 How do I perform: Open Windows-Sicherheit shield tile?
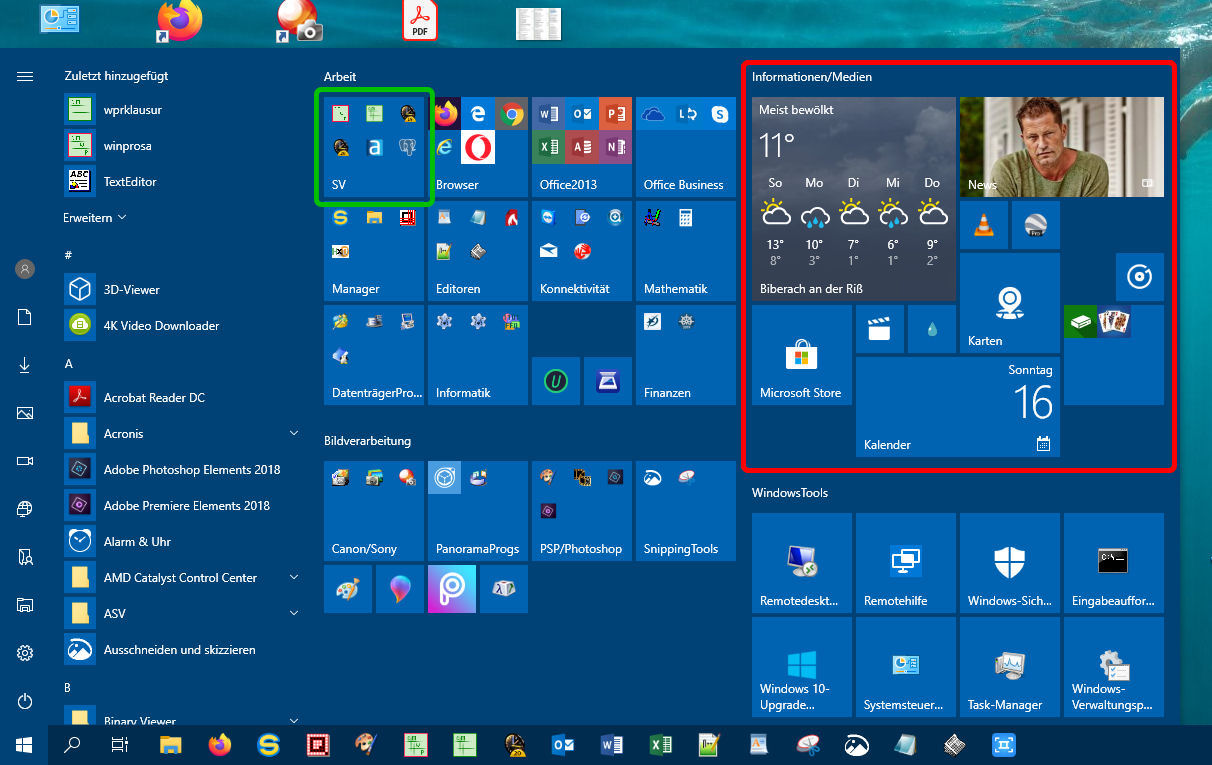[x=1009, y=563]
